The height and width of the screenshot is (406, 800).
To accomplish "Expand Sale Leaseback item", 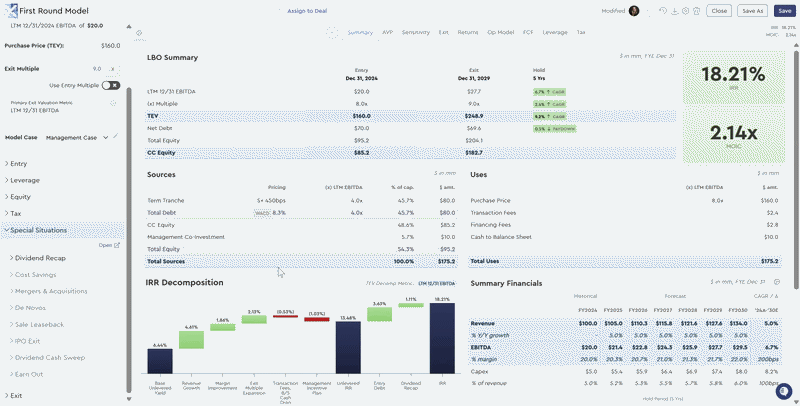I will (x=37, y=324).
